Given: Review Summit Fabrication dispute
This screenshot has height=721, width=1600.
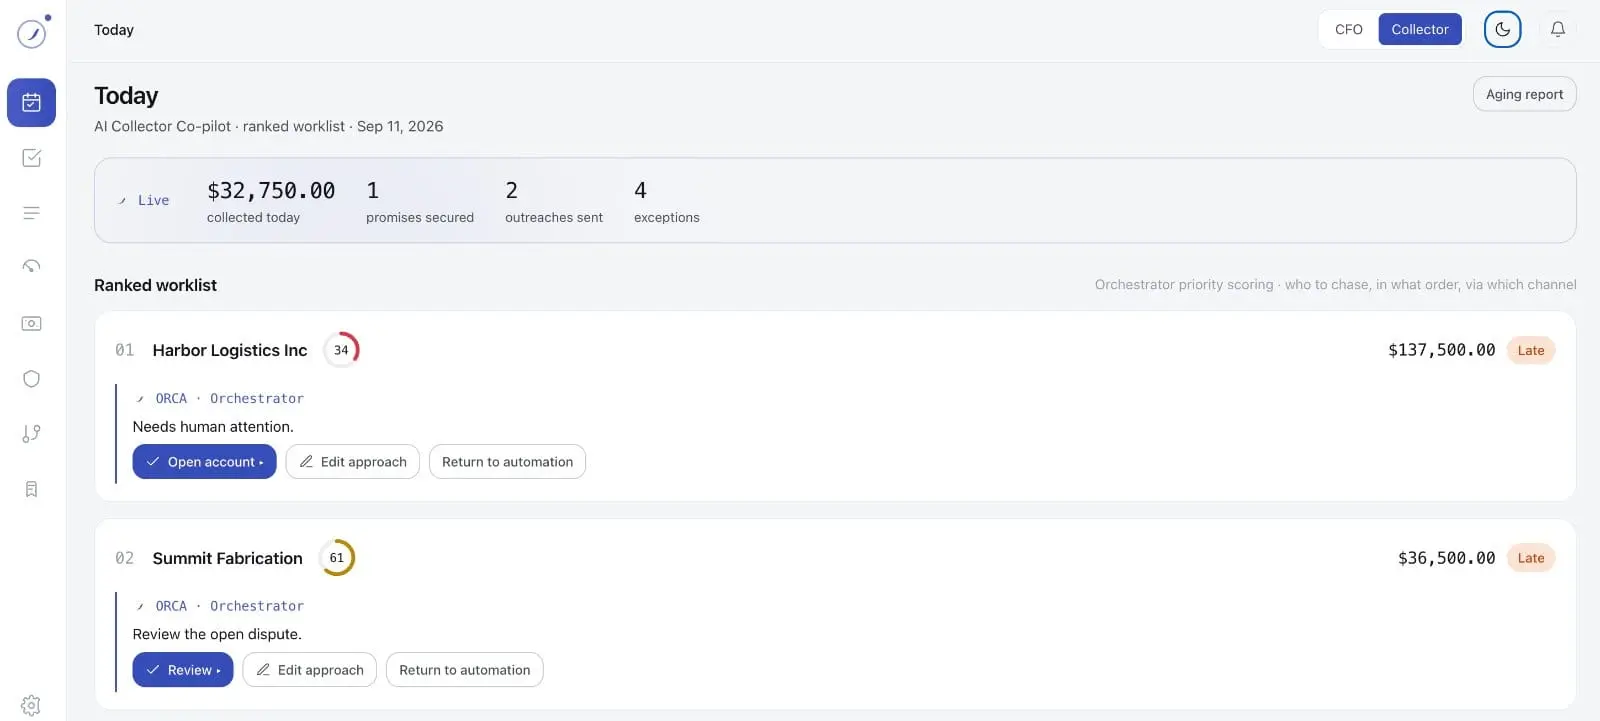Looking at the screenshot, I should (183, 670).
